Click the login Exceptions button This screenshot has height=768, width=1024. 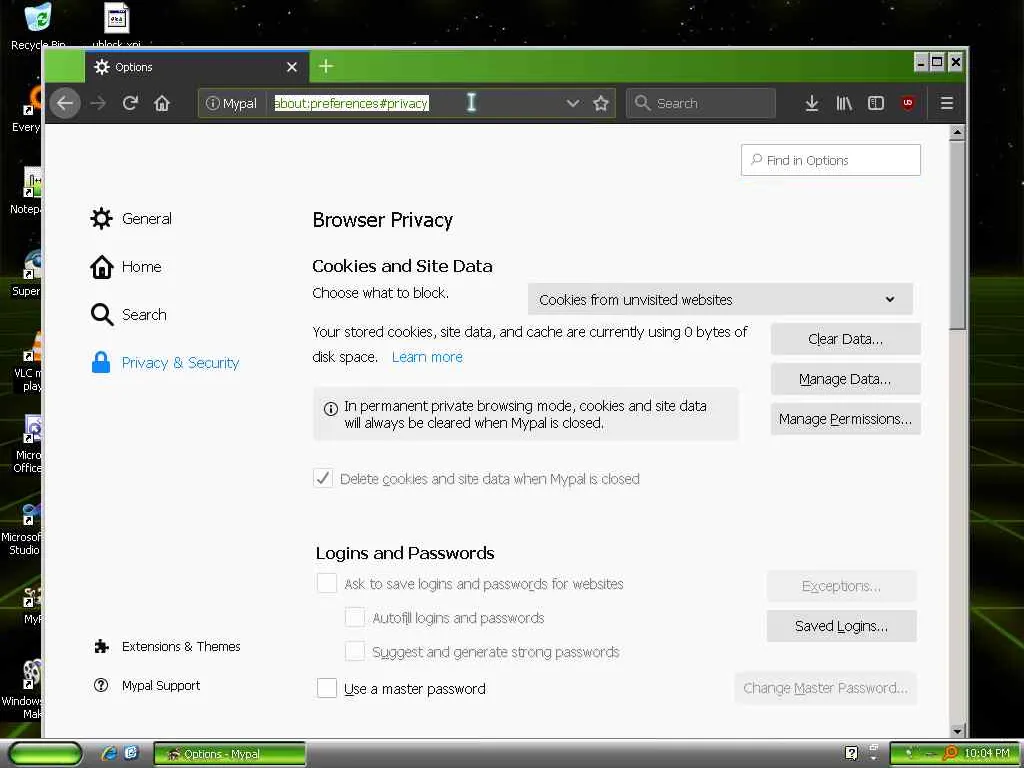pyautogui.click(x=841, y=586)
